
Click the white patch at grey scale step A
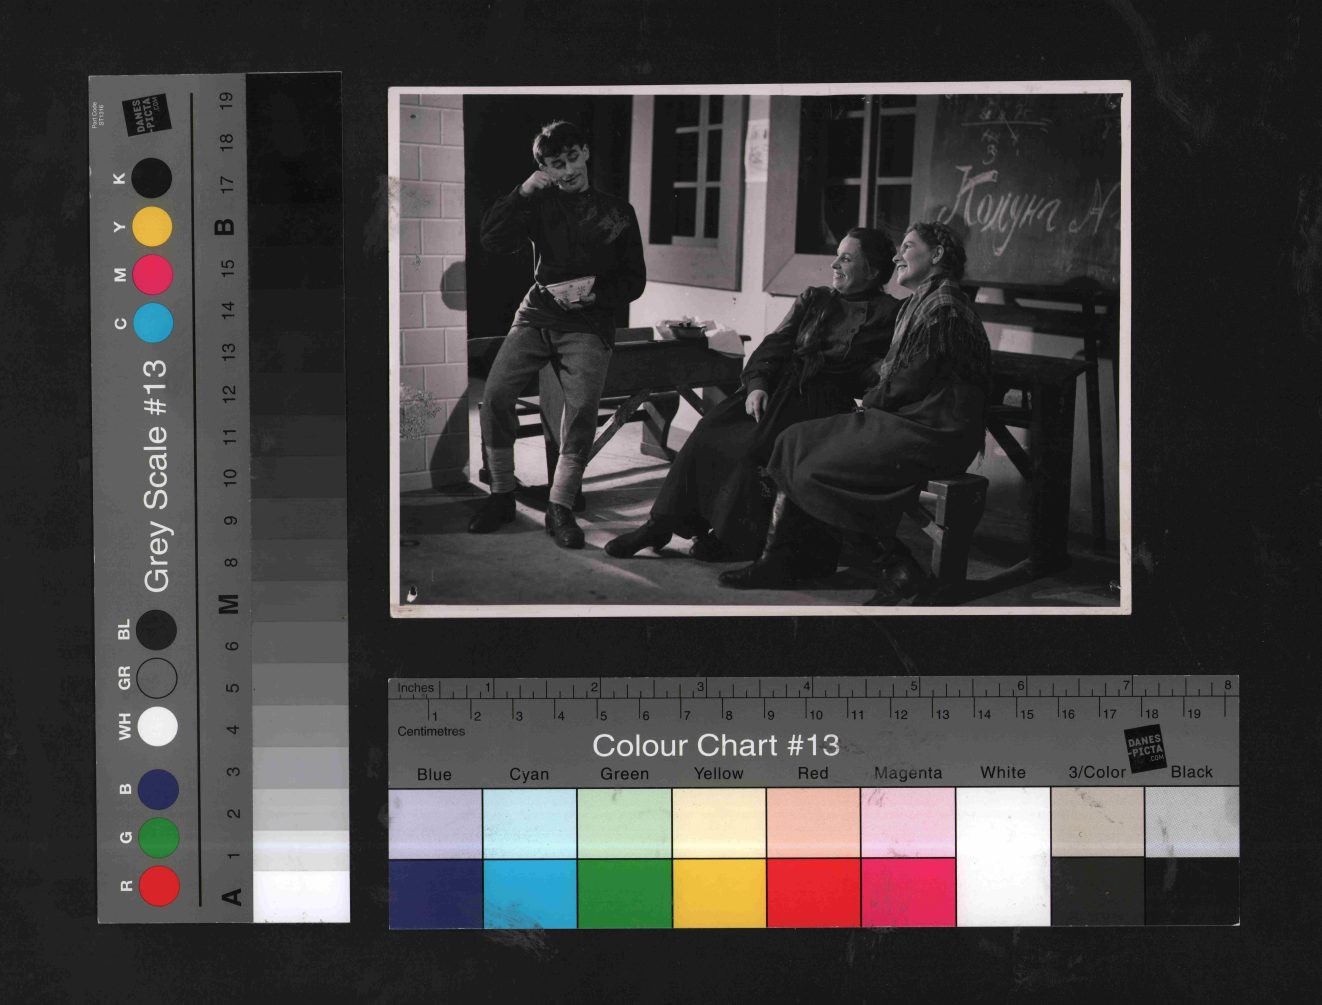point(301,896)
